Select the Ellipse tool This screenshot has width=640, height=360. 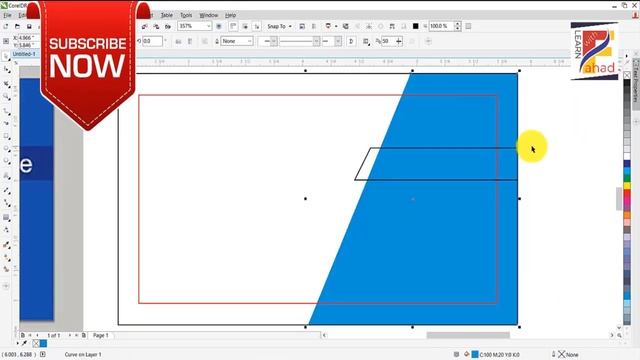click(x=6, y=149)
